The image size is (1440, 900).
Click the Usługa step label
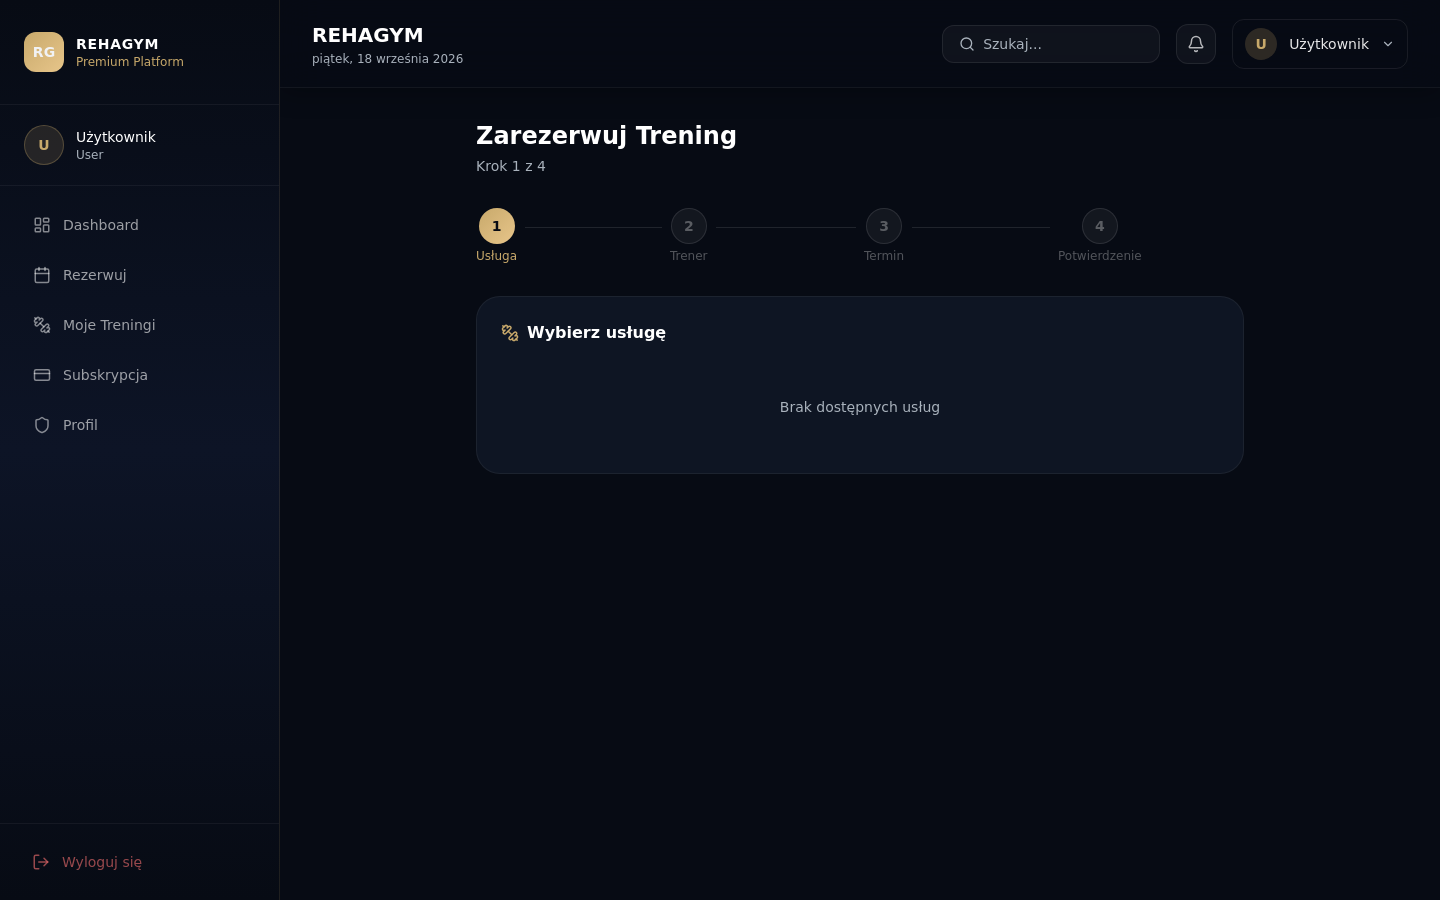tap(497, 256)
